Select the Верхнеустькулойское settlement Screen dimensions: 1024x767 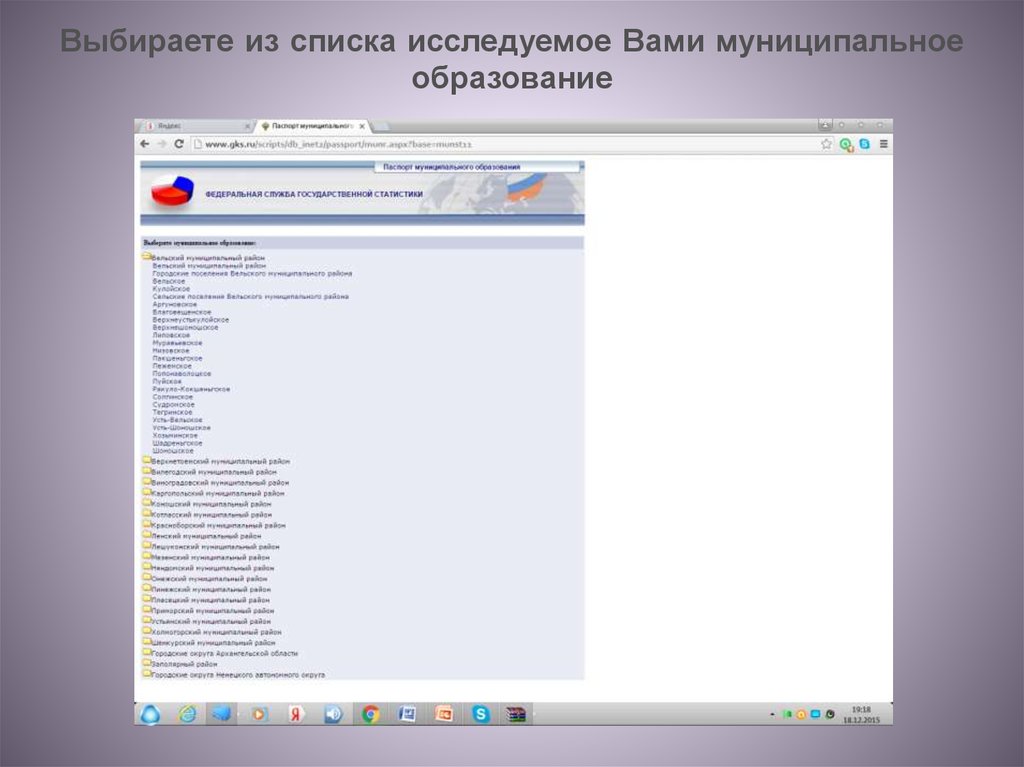click(x=191, y=320)
